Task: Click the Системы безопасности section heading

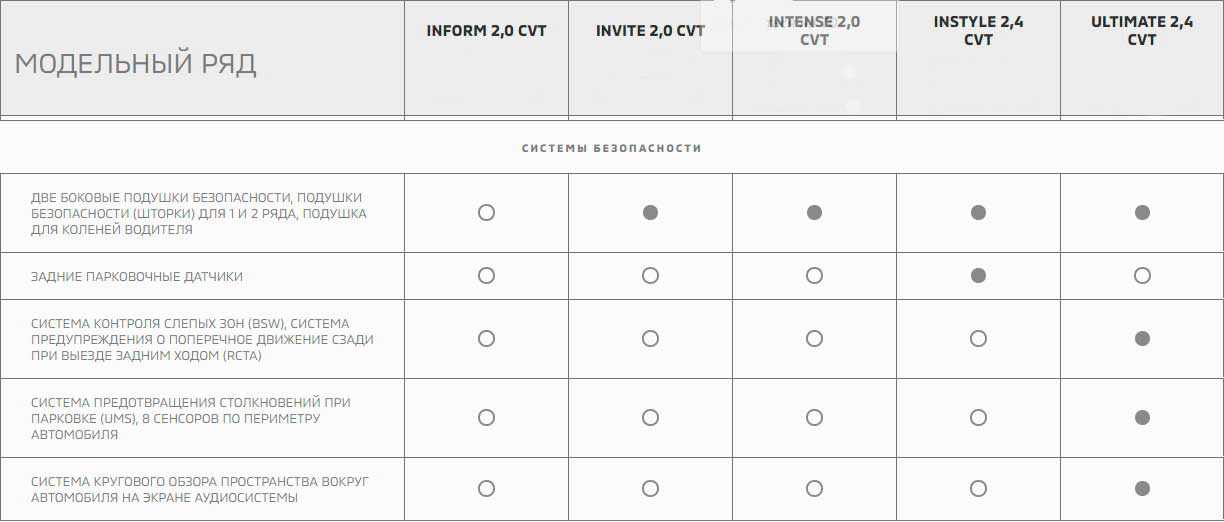Action: [x=611, y=148]
